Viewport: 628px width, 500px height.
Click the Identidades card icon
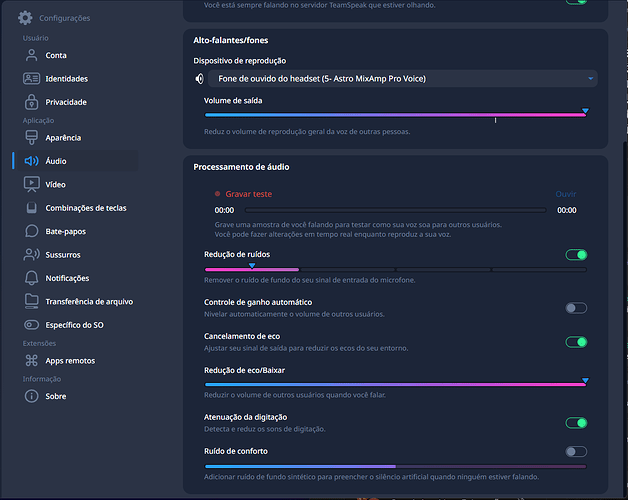[x=31, y=79]
